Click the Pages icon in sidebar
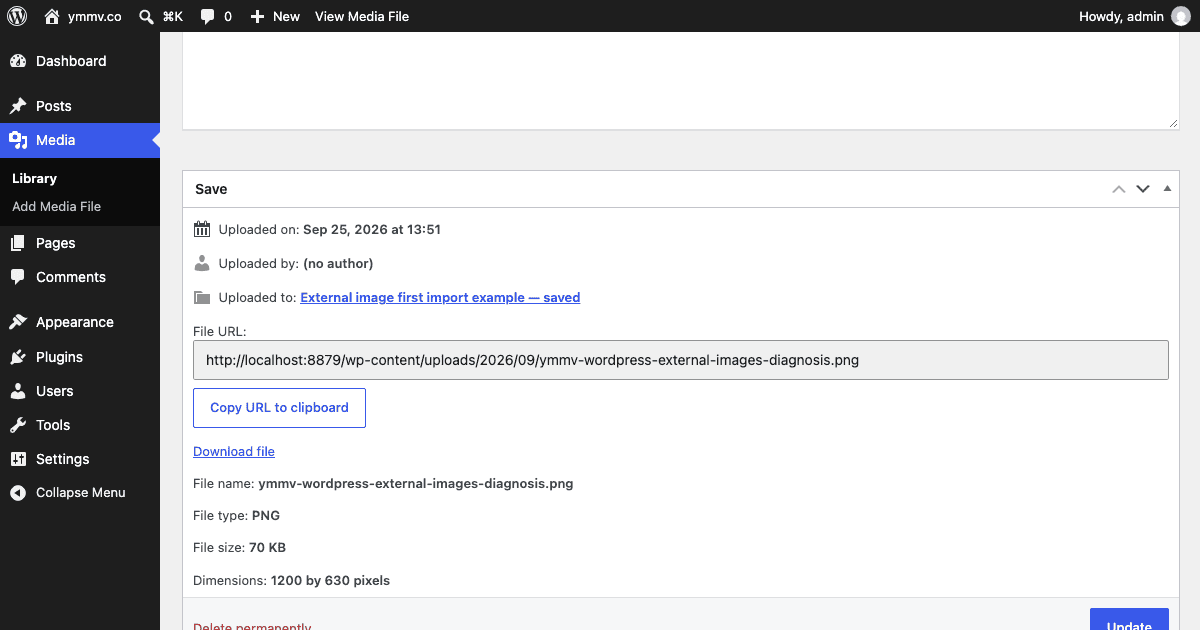This screenshot has height=630, width=1200. coord(18,243)
